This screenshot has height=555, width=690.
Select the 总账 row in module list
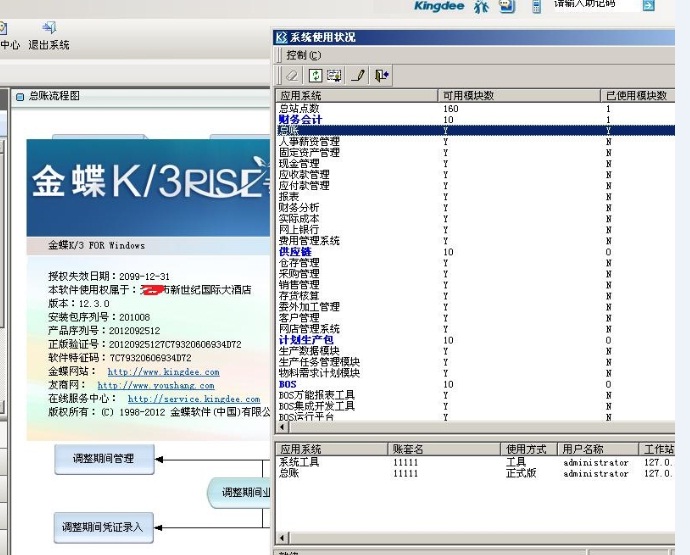[x=288, y=130]
